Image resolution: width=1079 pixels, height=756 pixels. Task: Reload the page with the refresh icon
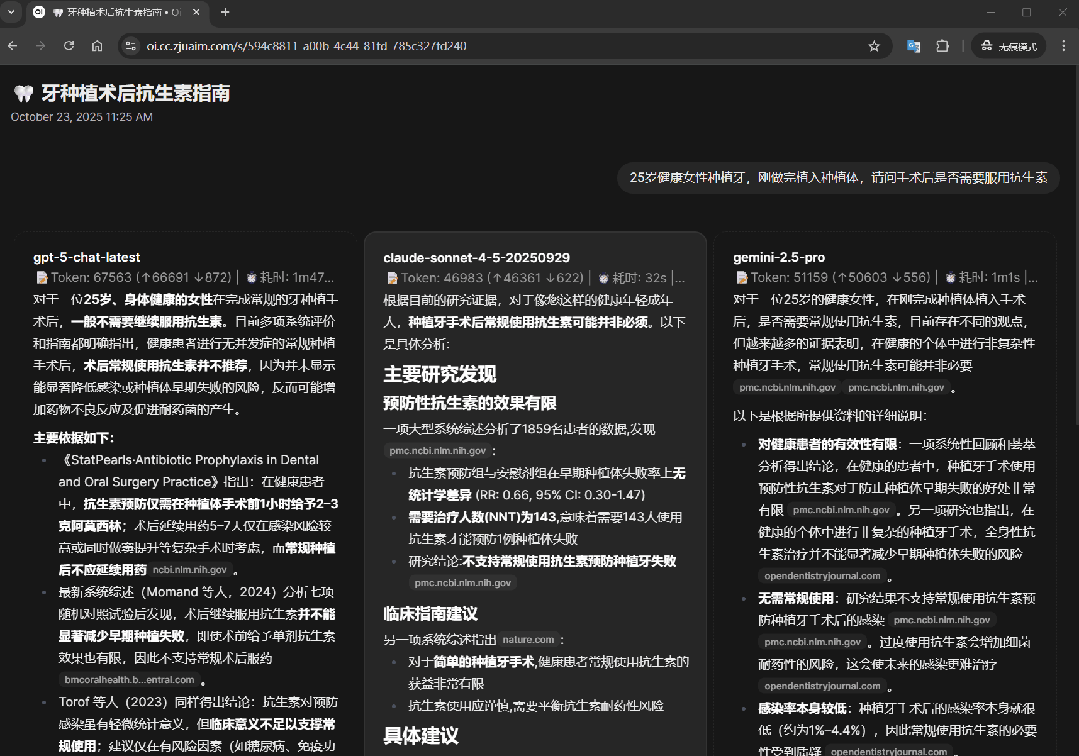pyautogui.click(x=68, y=45)
